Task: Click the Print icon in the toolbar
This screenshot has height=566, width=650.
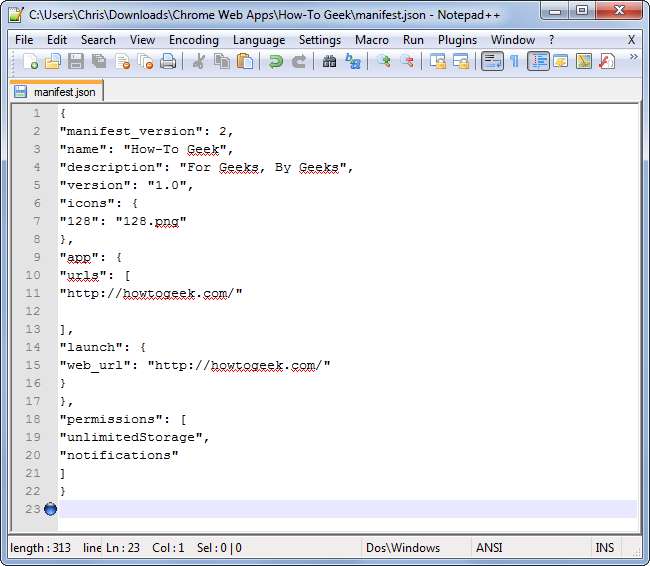Action: (x=168, y=62)
